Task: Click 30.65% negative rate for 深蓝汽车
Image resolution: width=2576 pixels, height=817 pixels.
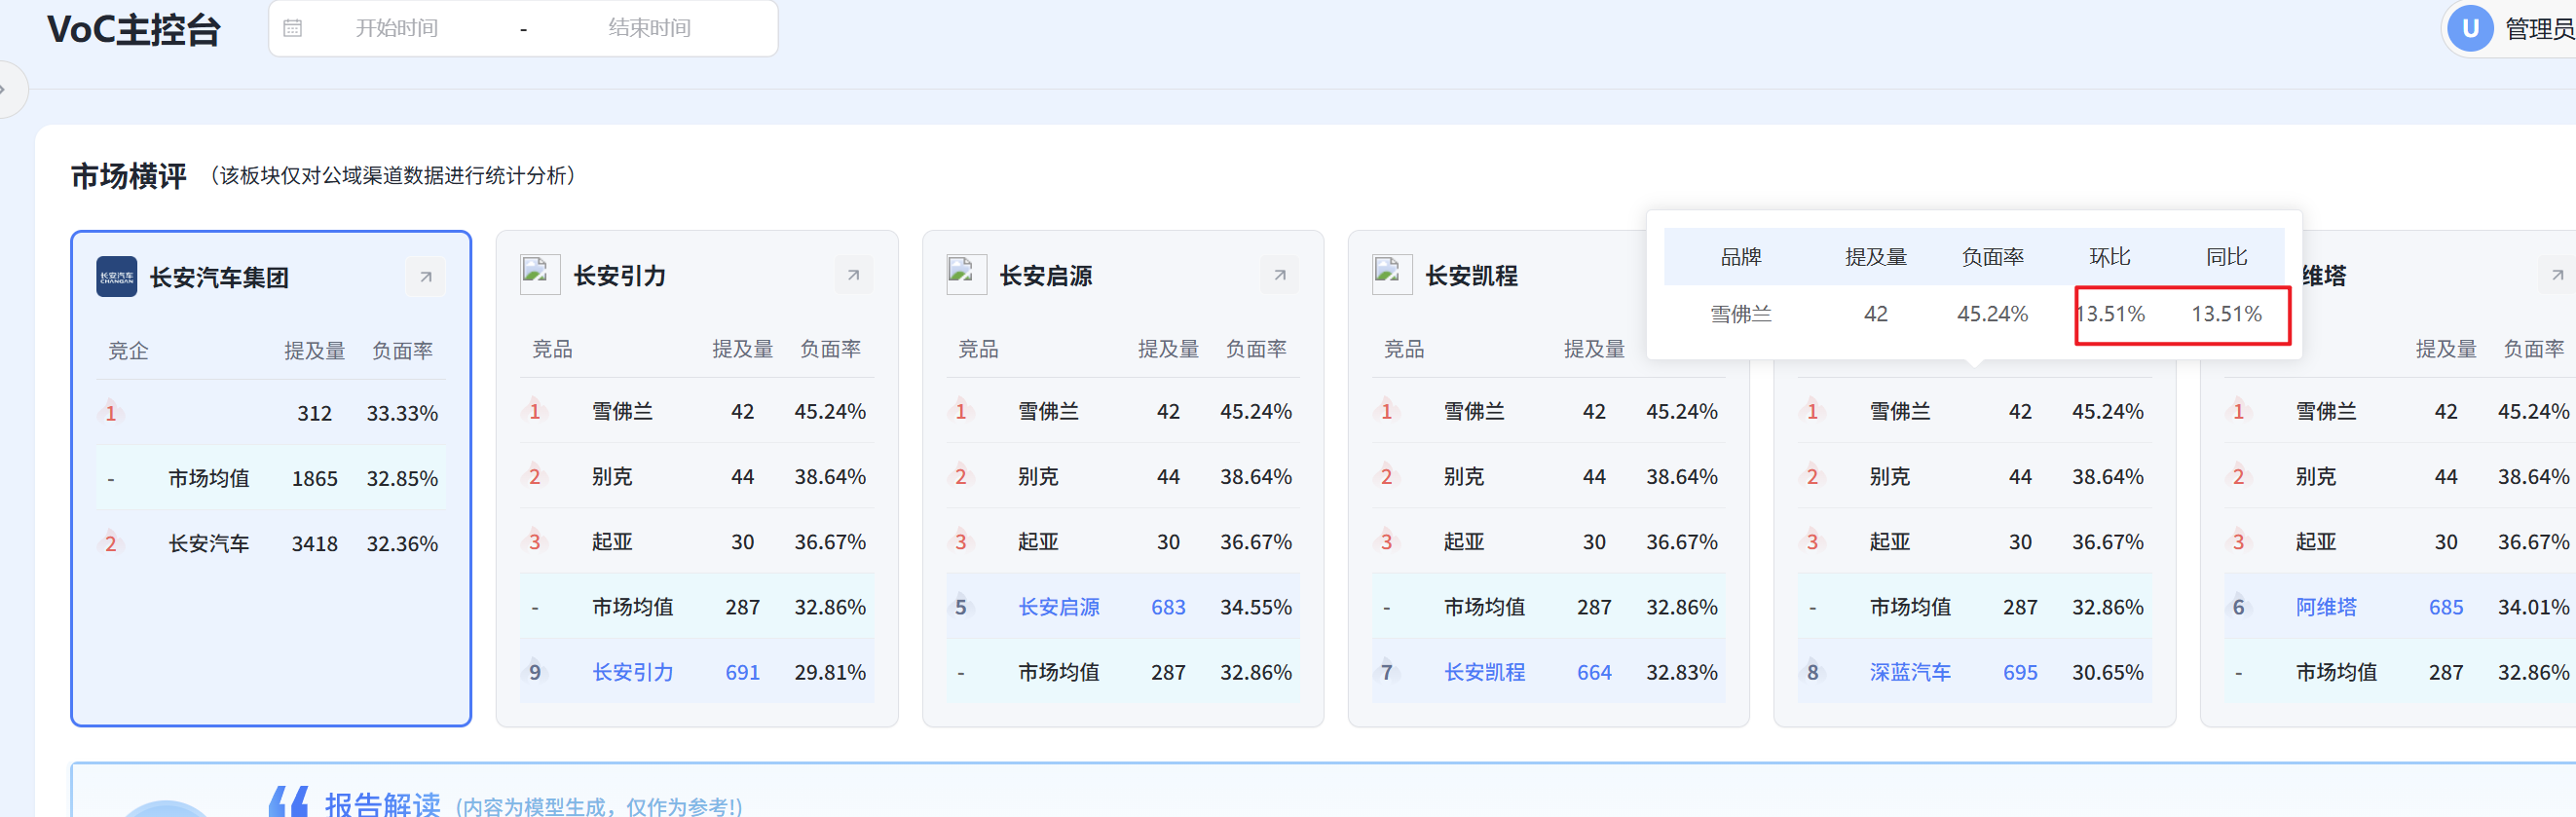Action: tap(2108, 673)
